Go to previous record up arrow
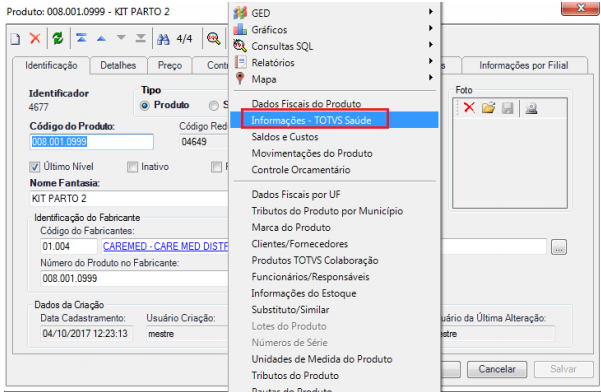Screen dimensions: 601x392 (x=101, y=38)
